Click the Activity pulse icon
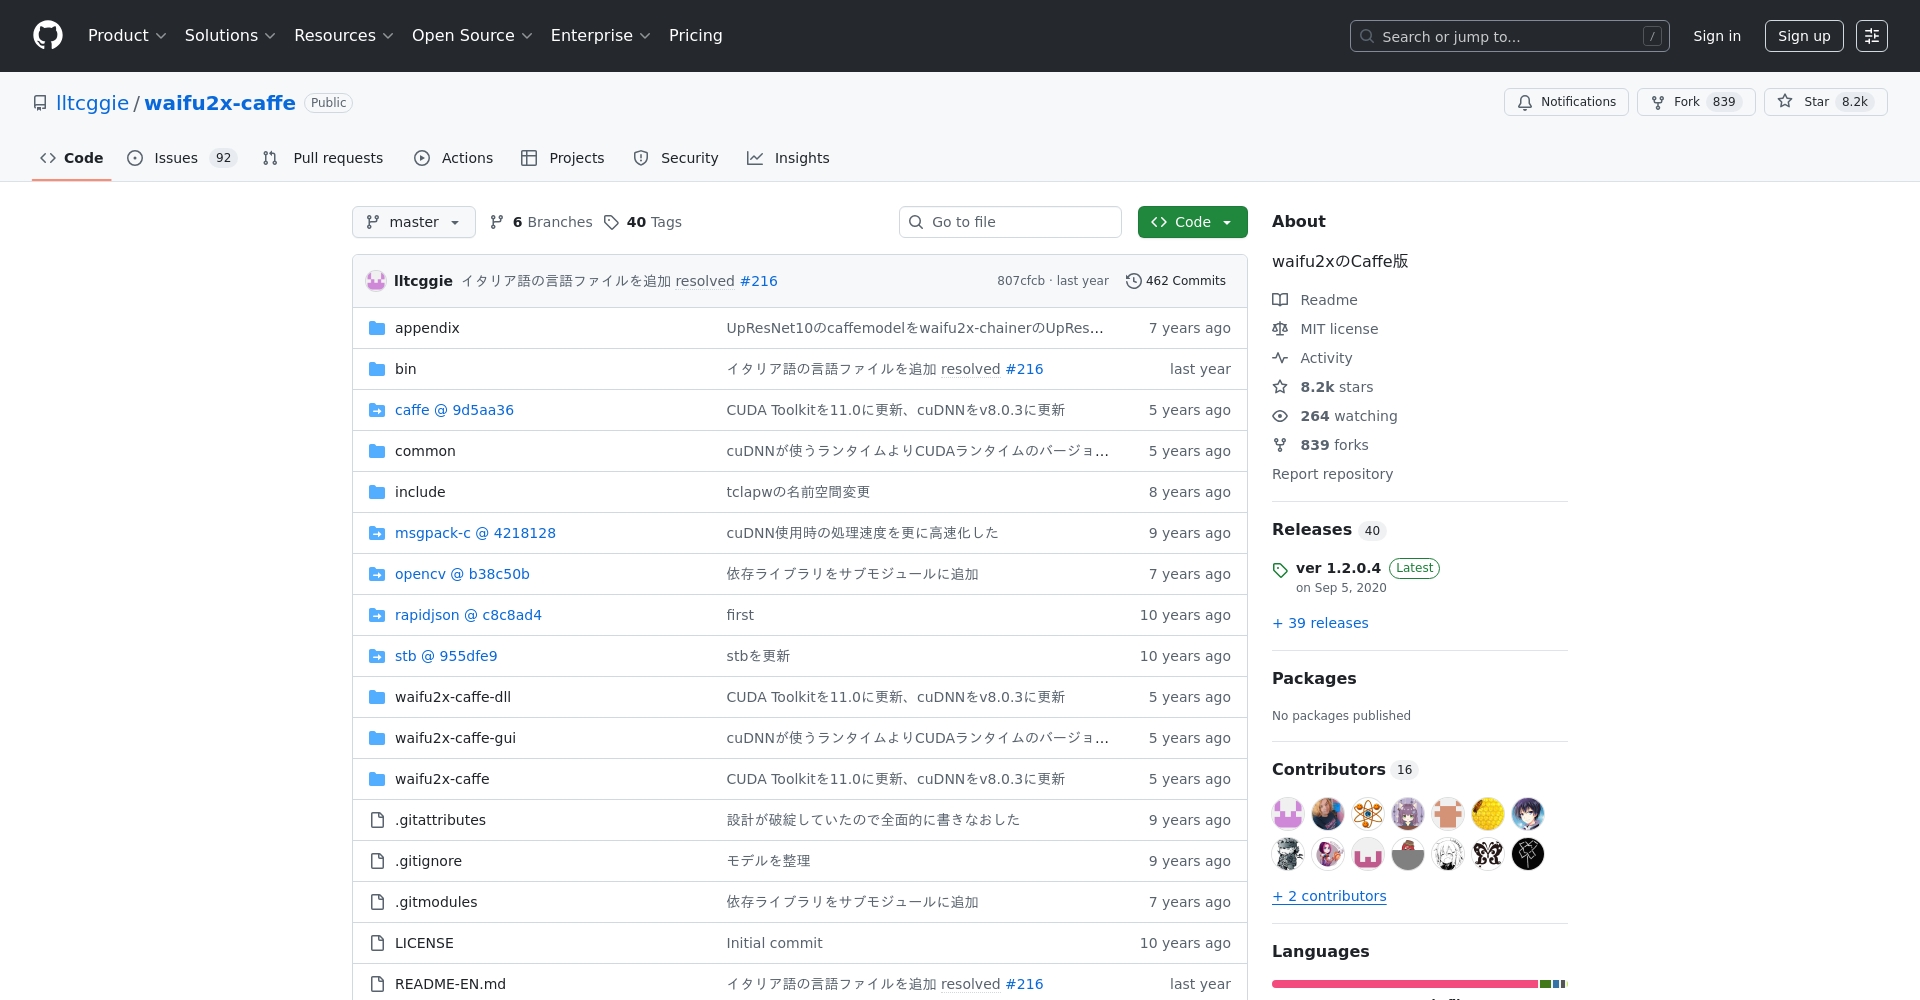Screen dimensions: 1920x1000 pyautogui.click(x=1280, y=358)
